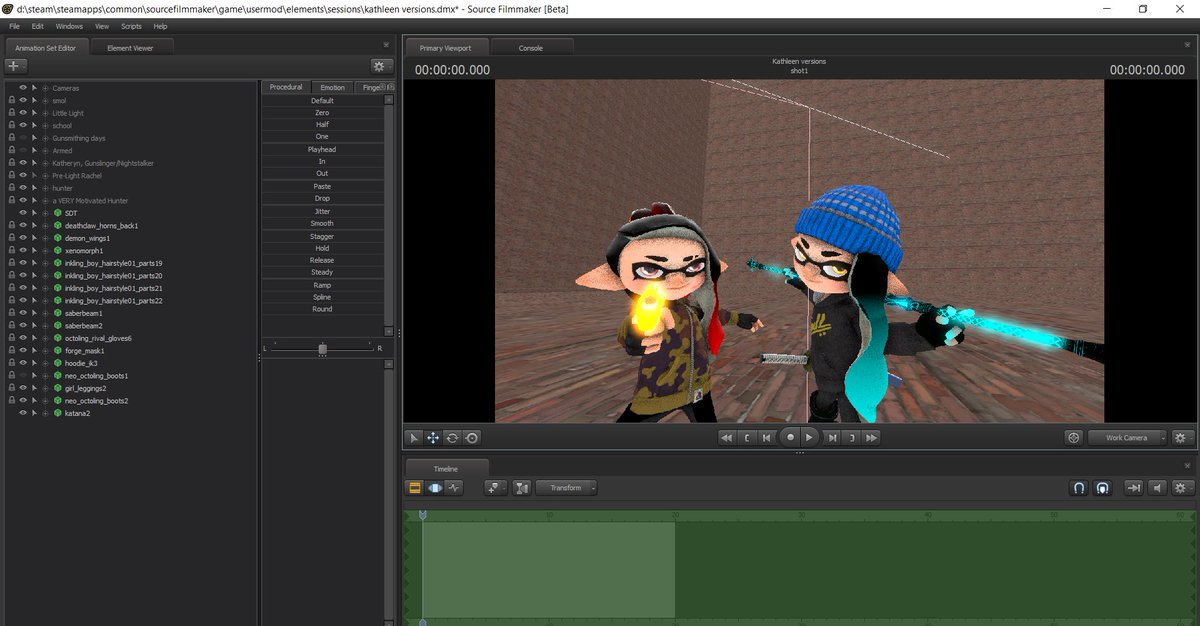Jump to last frame with fast-forward button
1200x626 pixels.
click(x=872, y=437)
